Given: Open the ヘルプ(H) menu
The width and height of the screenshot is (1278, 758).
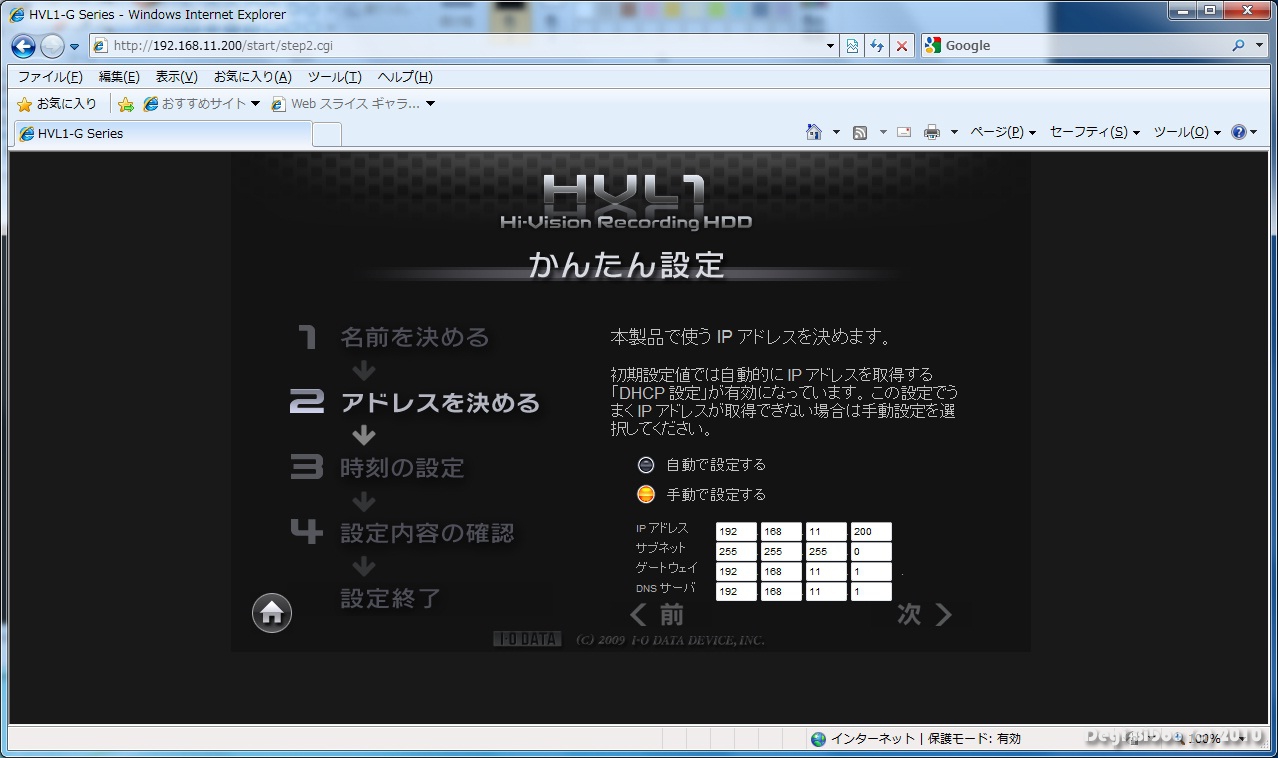Looking at the screenshot, I should pyautogui.click(x=405, y=77).
